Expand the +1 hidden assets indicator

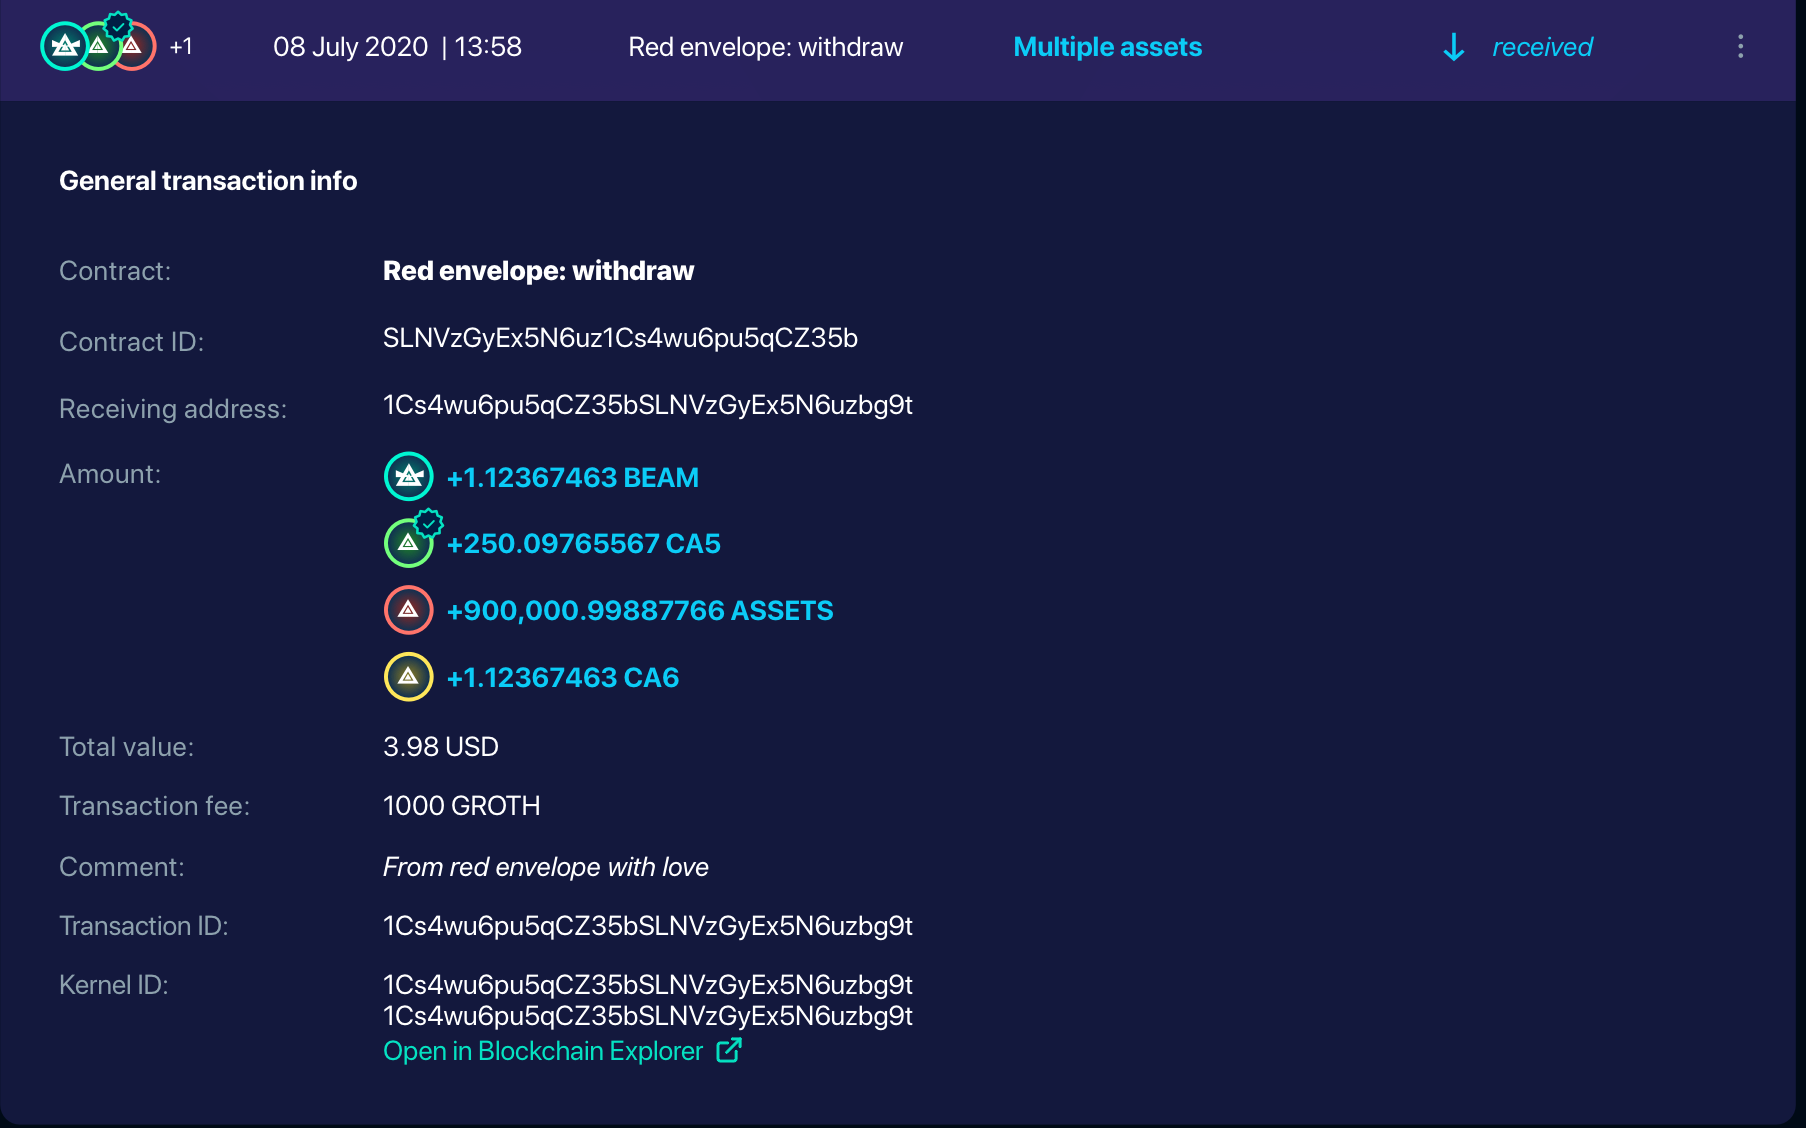tap(181, 45)
